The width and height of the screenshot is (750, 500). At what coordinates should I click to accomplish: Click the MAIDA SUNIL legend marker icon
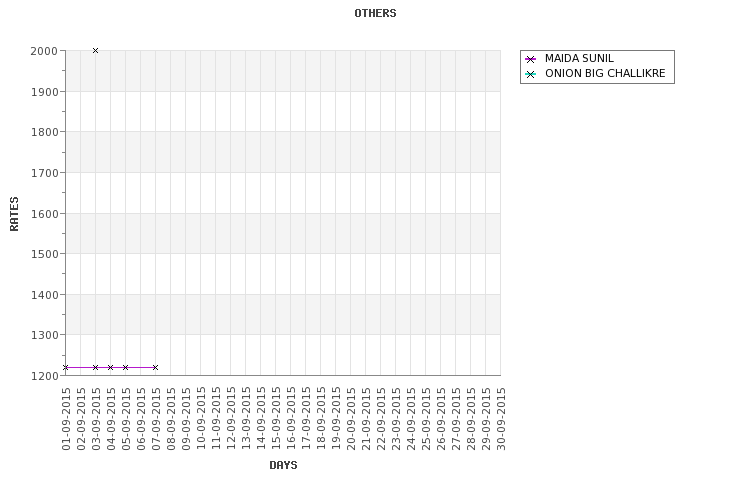click(x=531, y=59)
